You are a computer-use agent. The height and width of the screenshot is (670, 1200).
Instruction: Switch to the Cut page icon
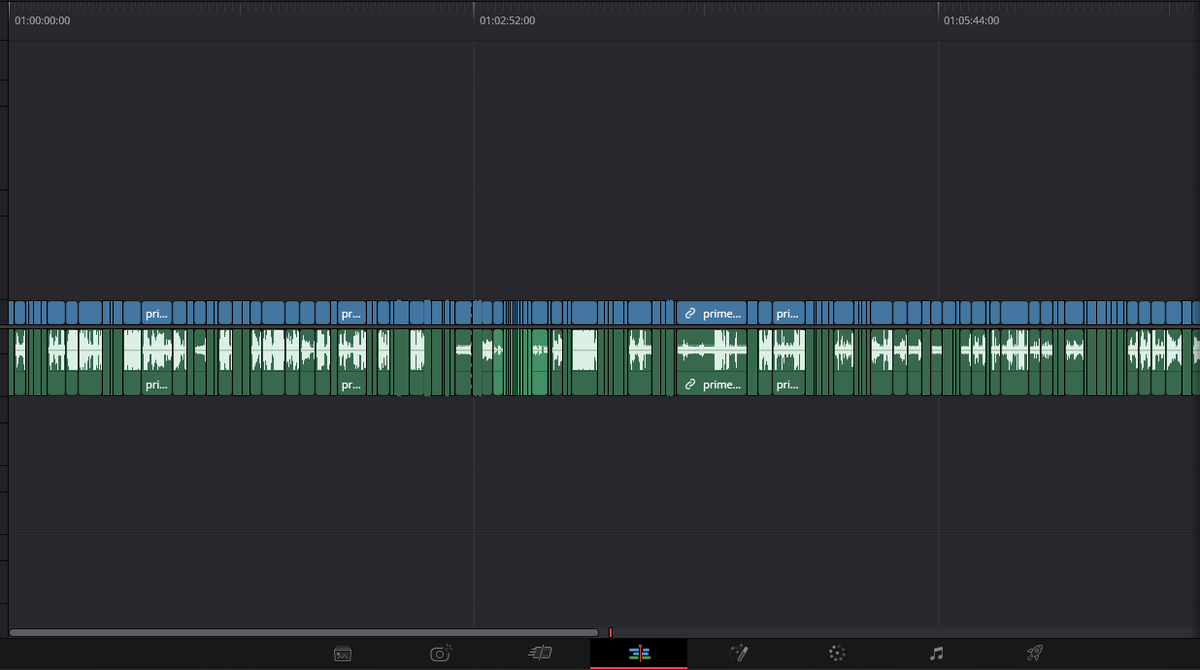[x=540, y=654]
